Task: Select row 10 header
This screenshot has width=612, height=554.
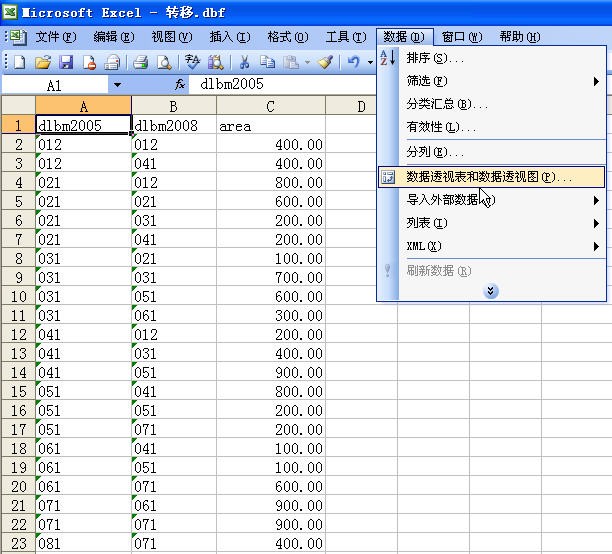Action: click(x=17, y=297)
